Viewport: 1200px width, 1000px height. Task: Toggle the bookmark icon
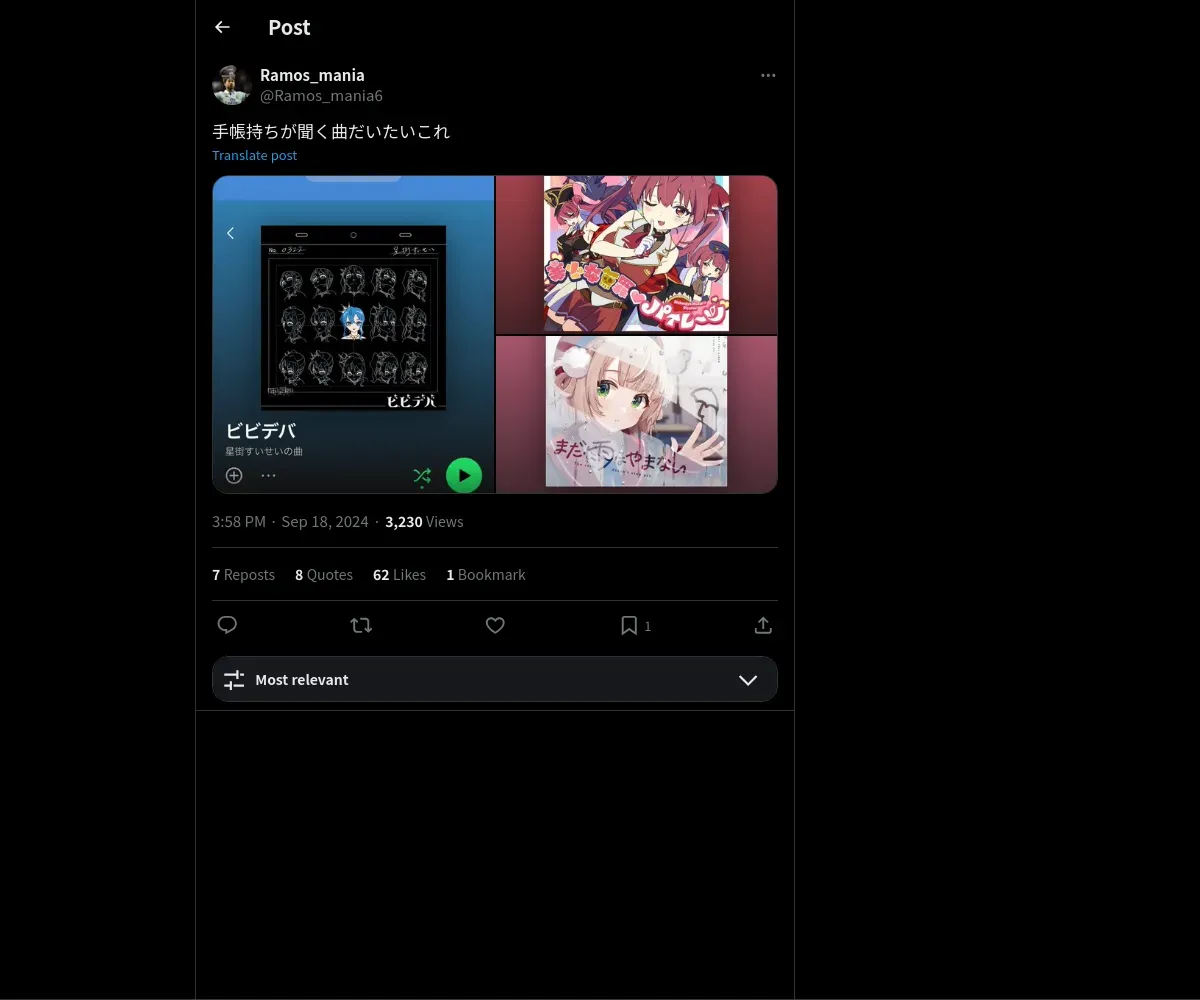point(629,625)
